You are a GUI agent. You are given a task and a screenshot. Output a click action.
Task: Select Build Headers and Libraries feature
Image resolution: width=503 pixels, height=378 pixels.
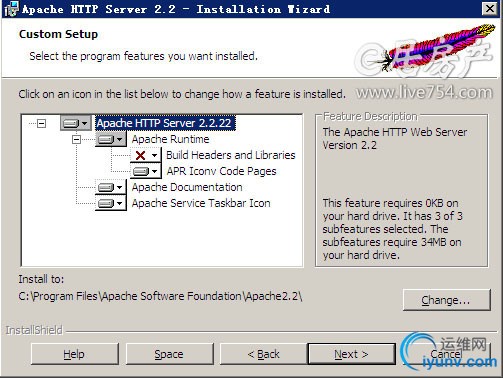[x=231, y=155]
